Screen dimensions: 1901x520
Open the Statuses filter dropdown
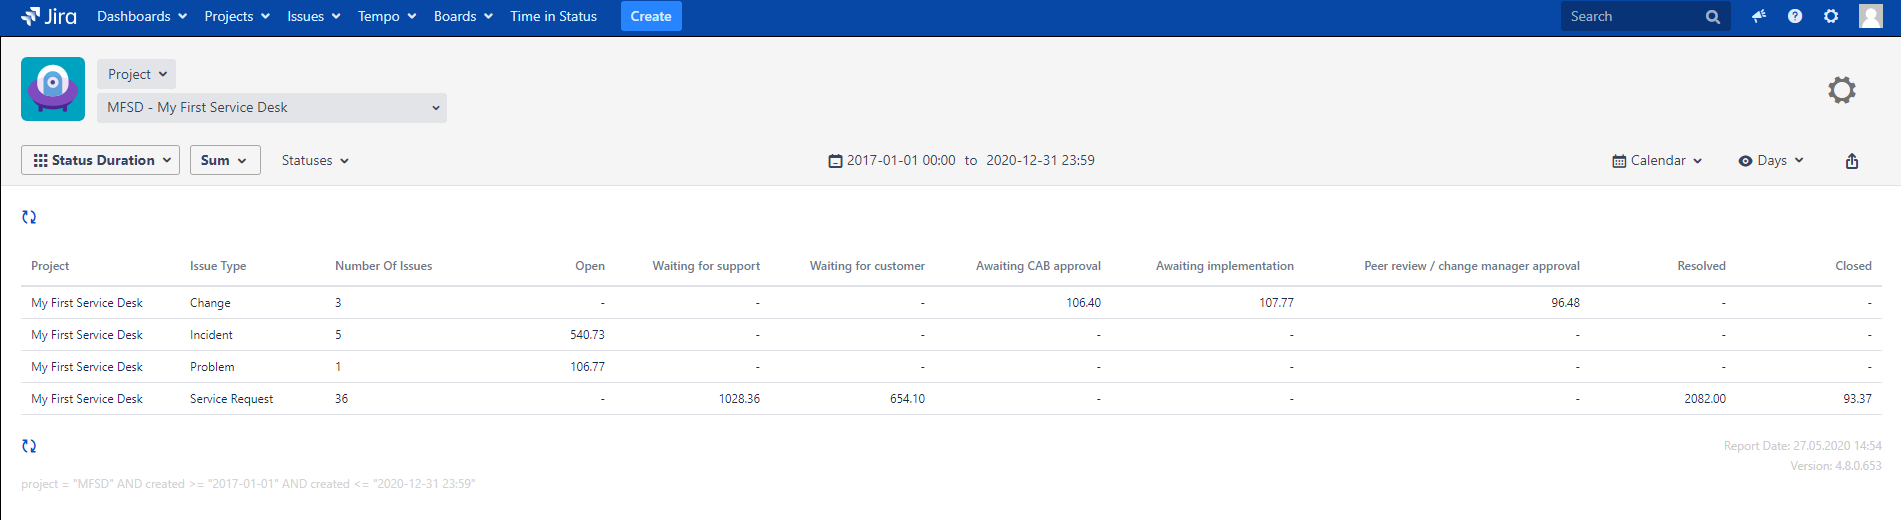tap(315, 160)
